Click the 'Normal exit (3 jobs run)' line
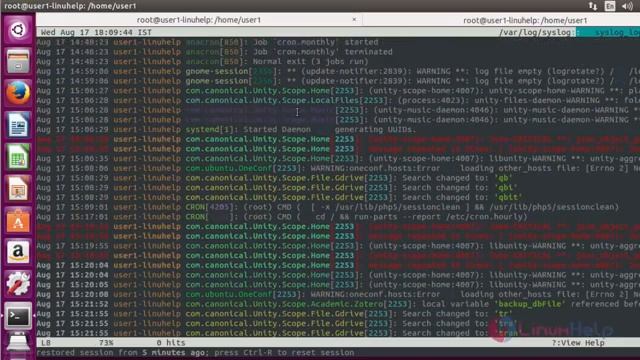 pyautogui.click(x=202, y=62)
